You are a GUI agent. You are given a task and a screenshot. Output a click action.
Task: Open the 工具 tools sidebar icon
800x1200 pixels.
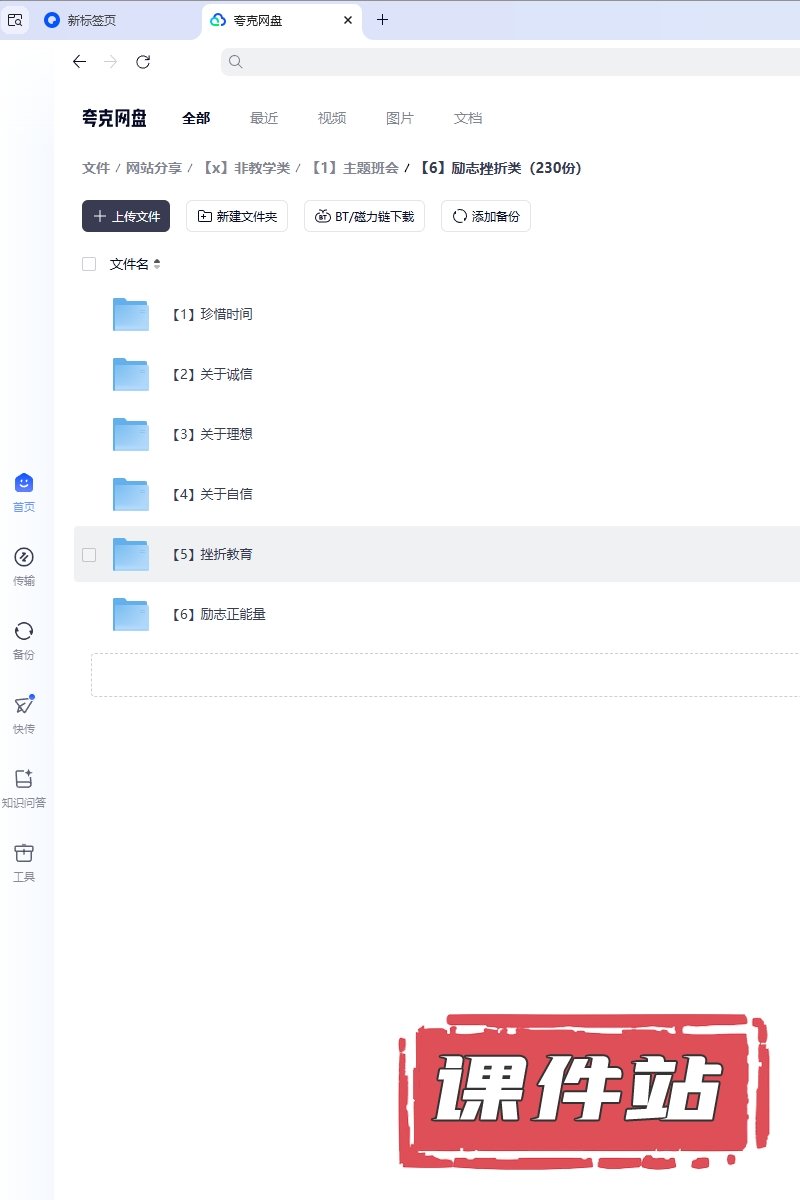[24, 854]
